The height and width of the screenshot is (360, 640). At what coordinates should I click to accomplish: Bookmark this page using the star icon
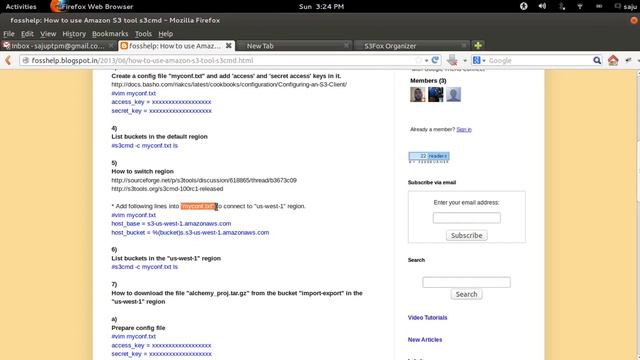[419, 60]
